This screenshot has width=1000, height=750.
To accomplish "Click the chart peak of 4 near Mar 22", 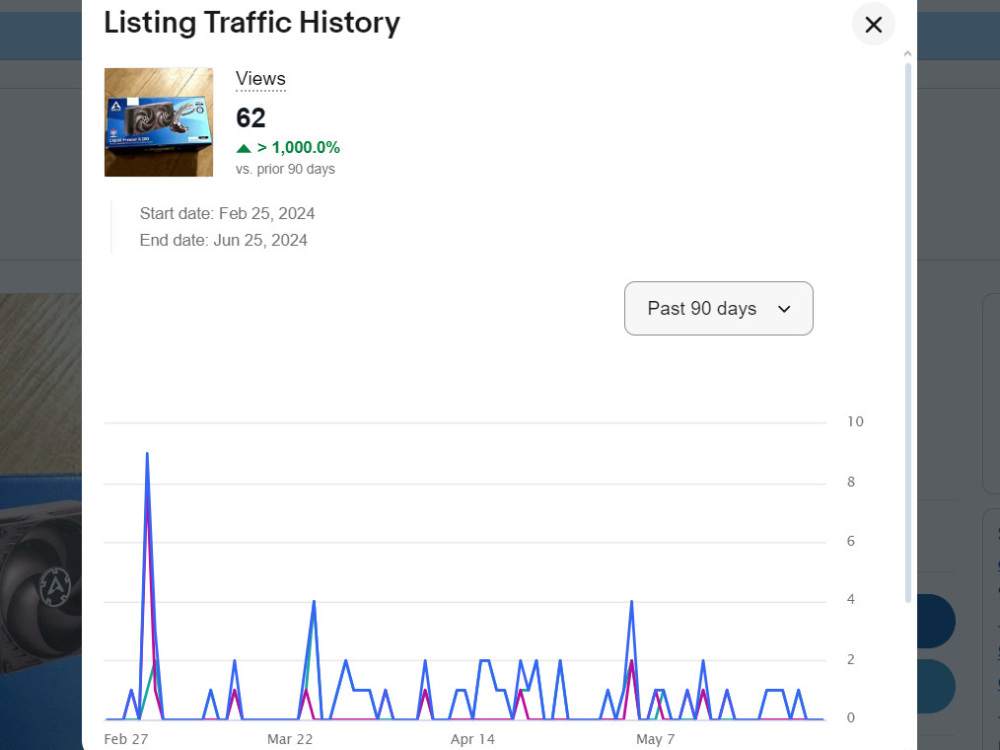I will [314, 601].
